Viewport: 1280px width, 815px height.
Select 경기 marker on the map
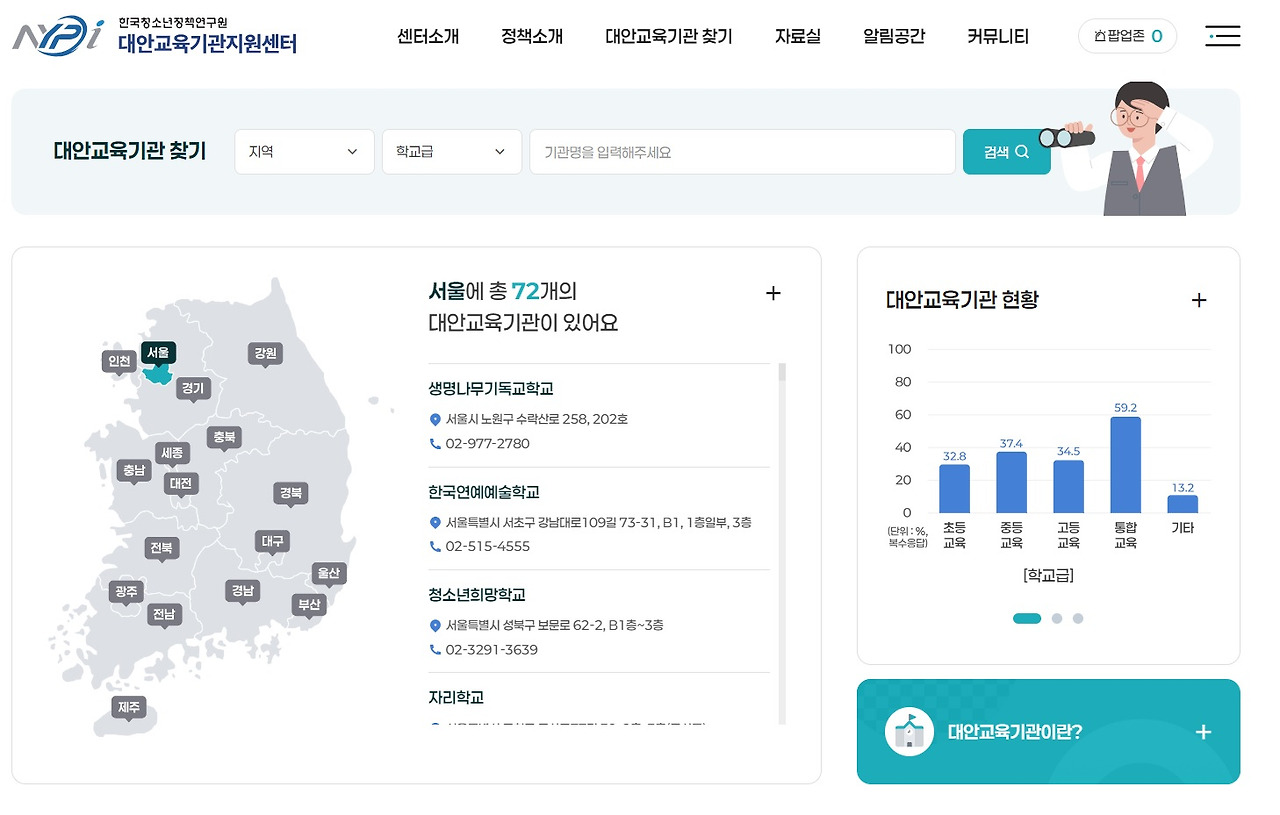(193, 389)
